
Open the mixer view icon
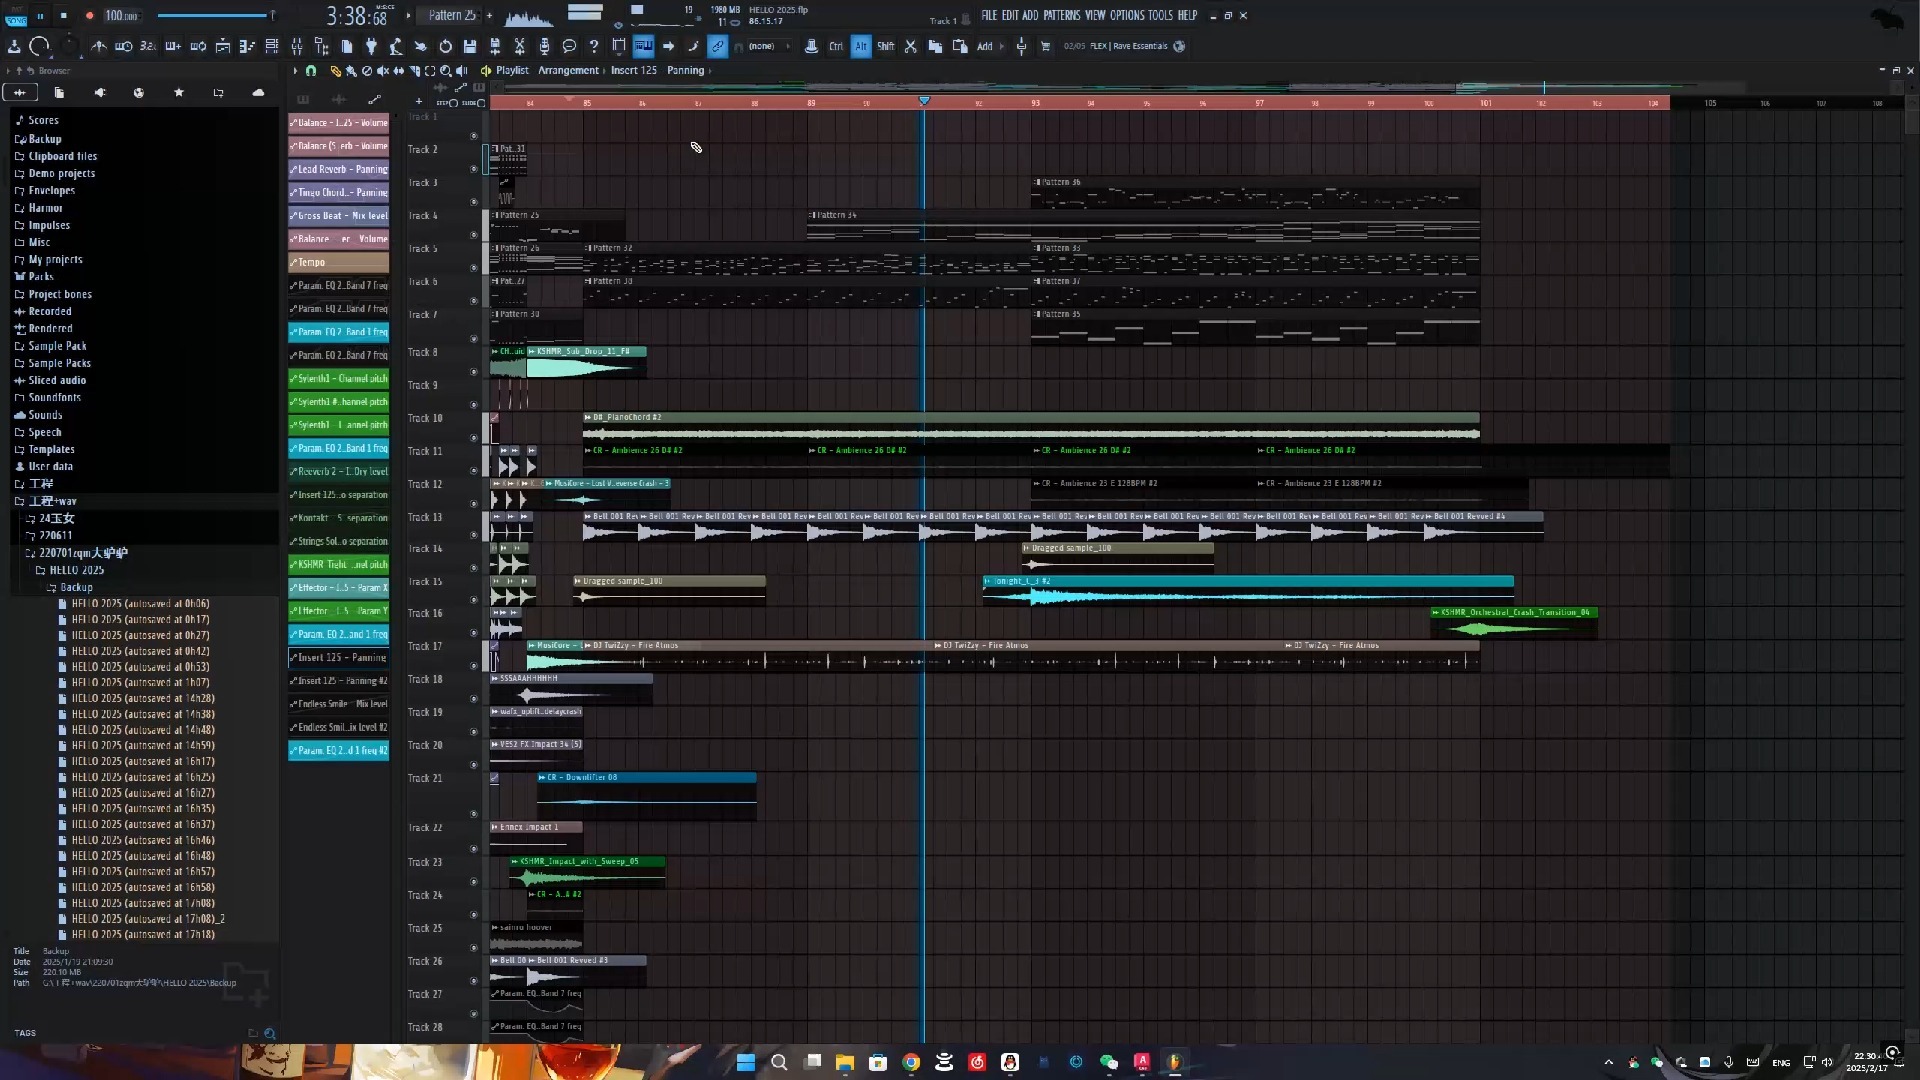[x=297, y=46]
